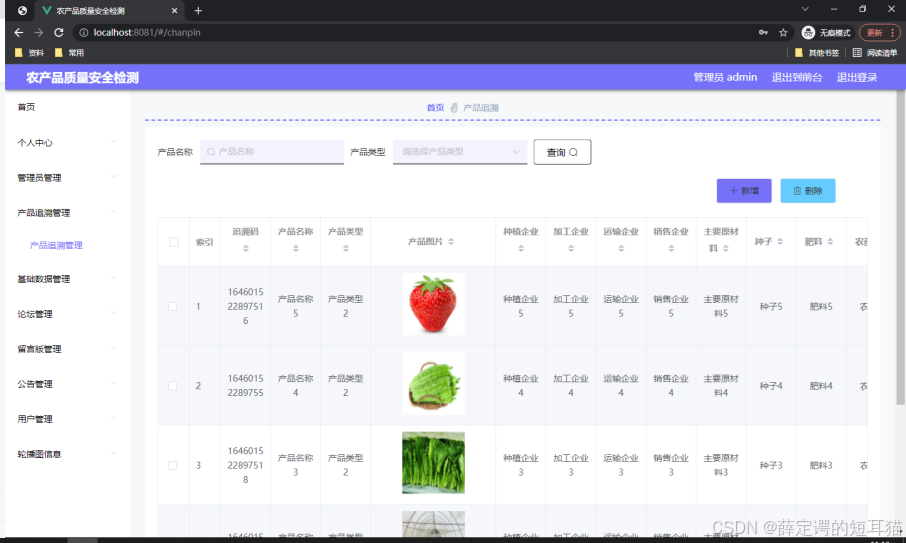Open the tab search chevron in title bar
Viewport: 906px width, 543px height.
point(805,9)
